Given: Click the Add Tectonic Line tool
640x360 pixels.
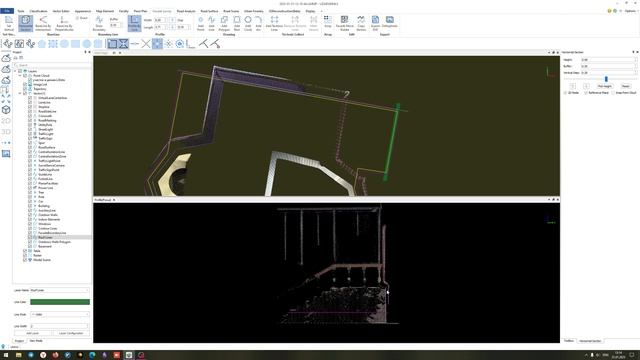Looking at the screenshot, I should [x=274, y=23].
